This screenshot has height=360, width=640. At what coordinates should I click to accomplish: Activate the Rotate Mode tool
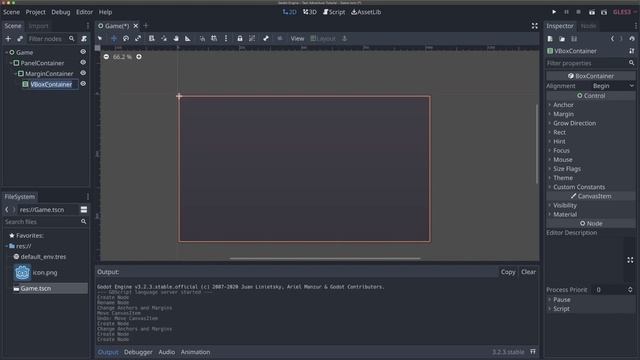coord(126,38)
